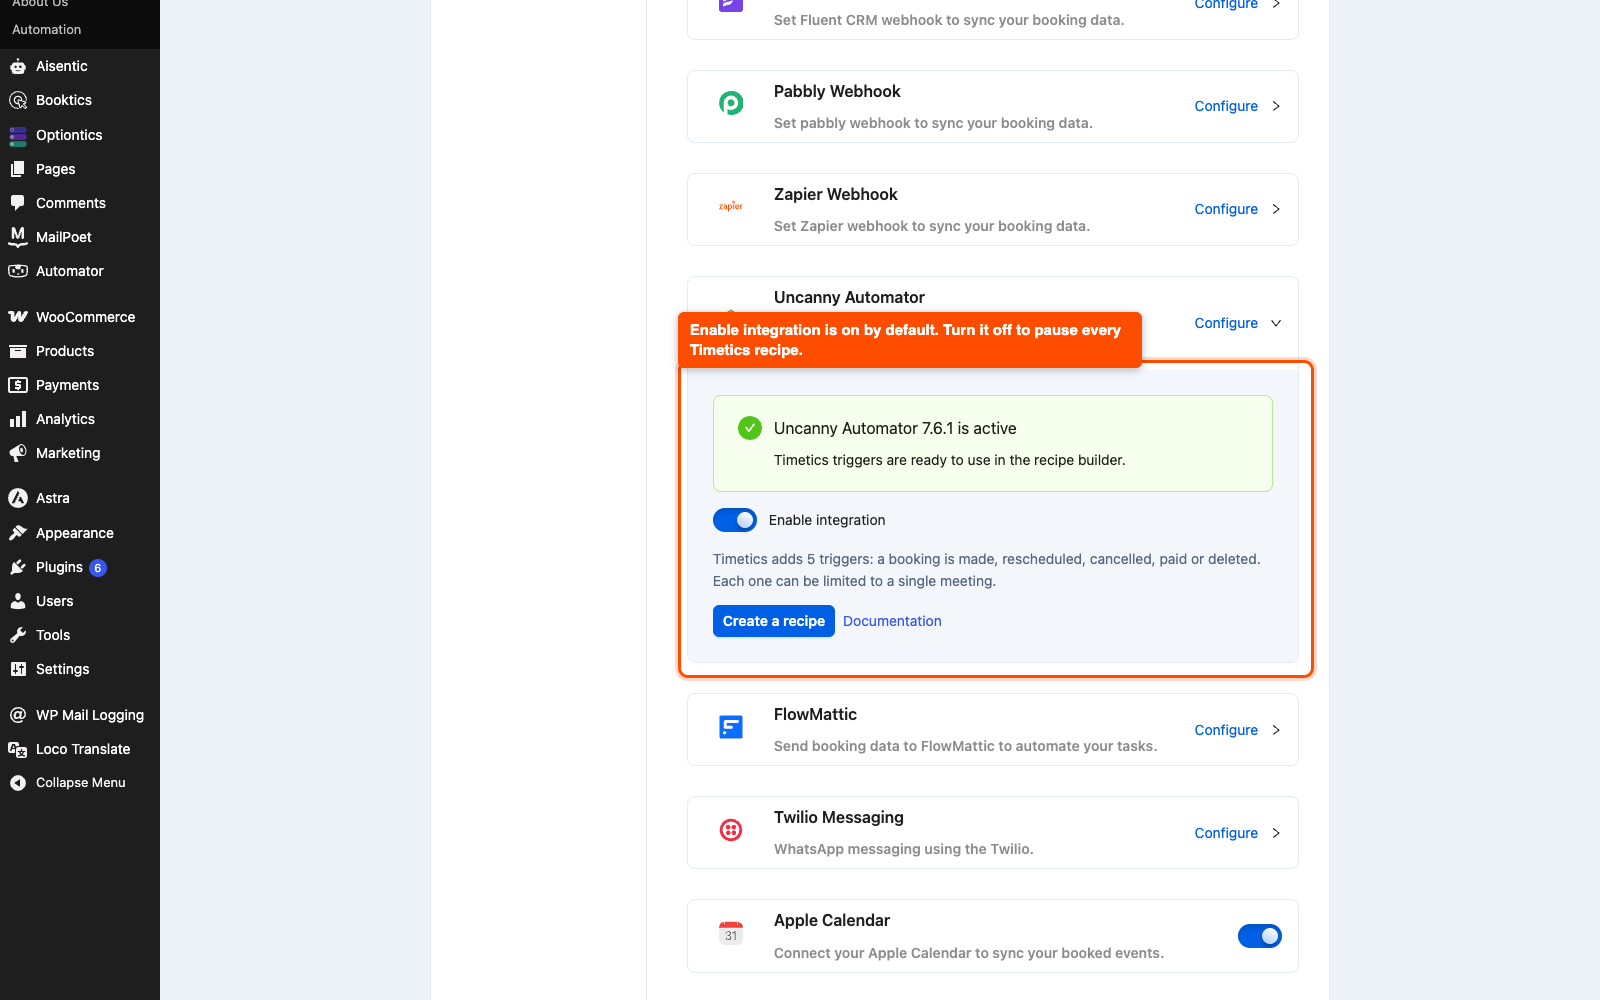
Task: Click the Marketing megaphone icon
Action: tap(18, 453)
